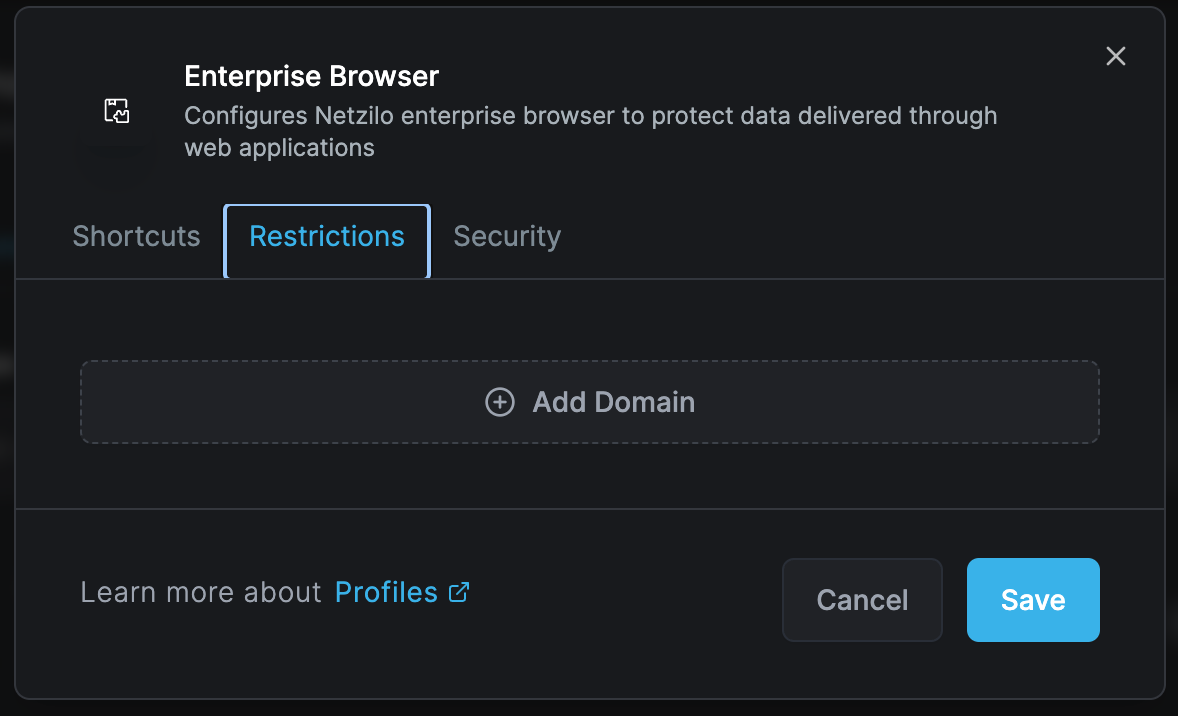Click the Netzilo enterprise browser description text
The height and width of the screenshot is (716, 1178).
[x=590, y=116]
